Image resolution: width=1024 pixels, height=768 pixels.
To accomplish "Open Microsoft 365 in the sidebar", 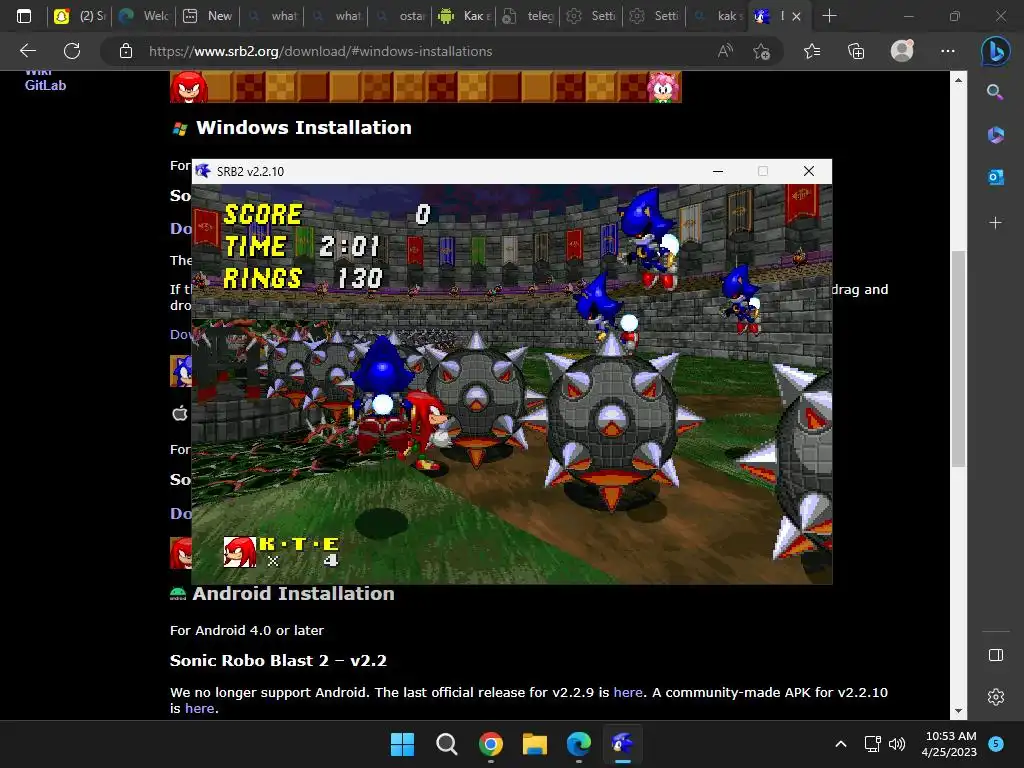I will click(995, 135).
